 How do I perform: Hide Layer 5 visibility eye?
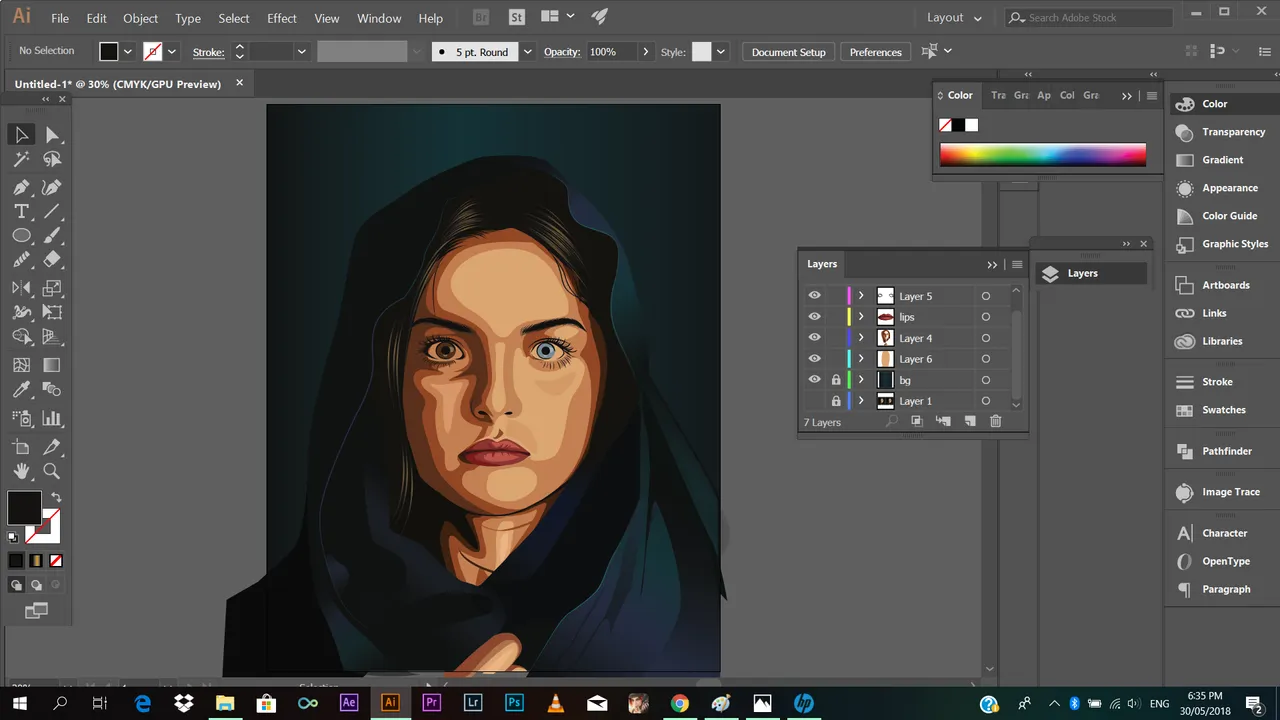(x=814, y=296)
